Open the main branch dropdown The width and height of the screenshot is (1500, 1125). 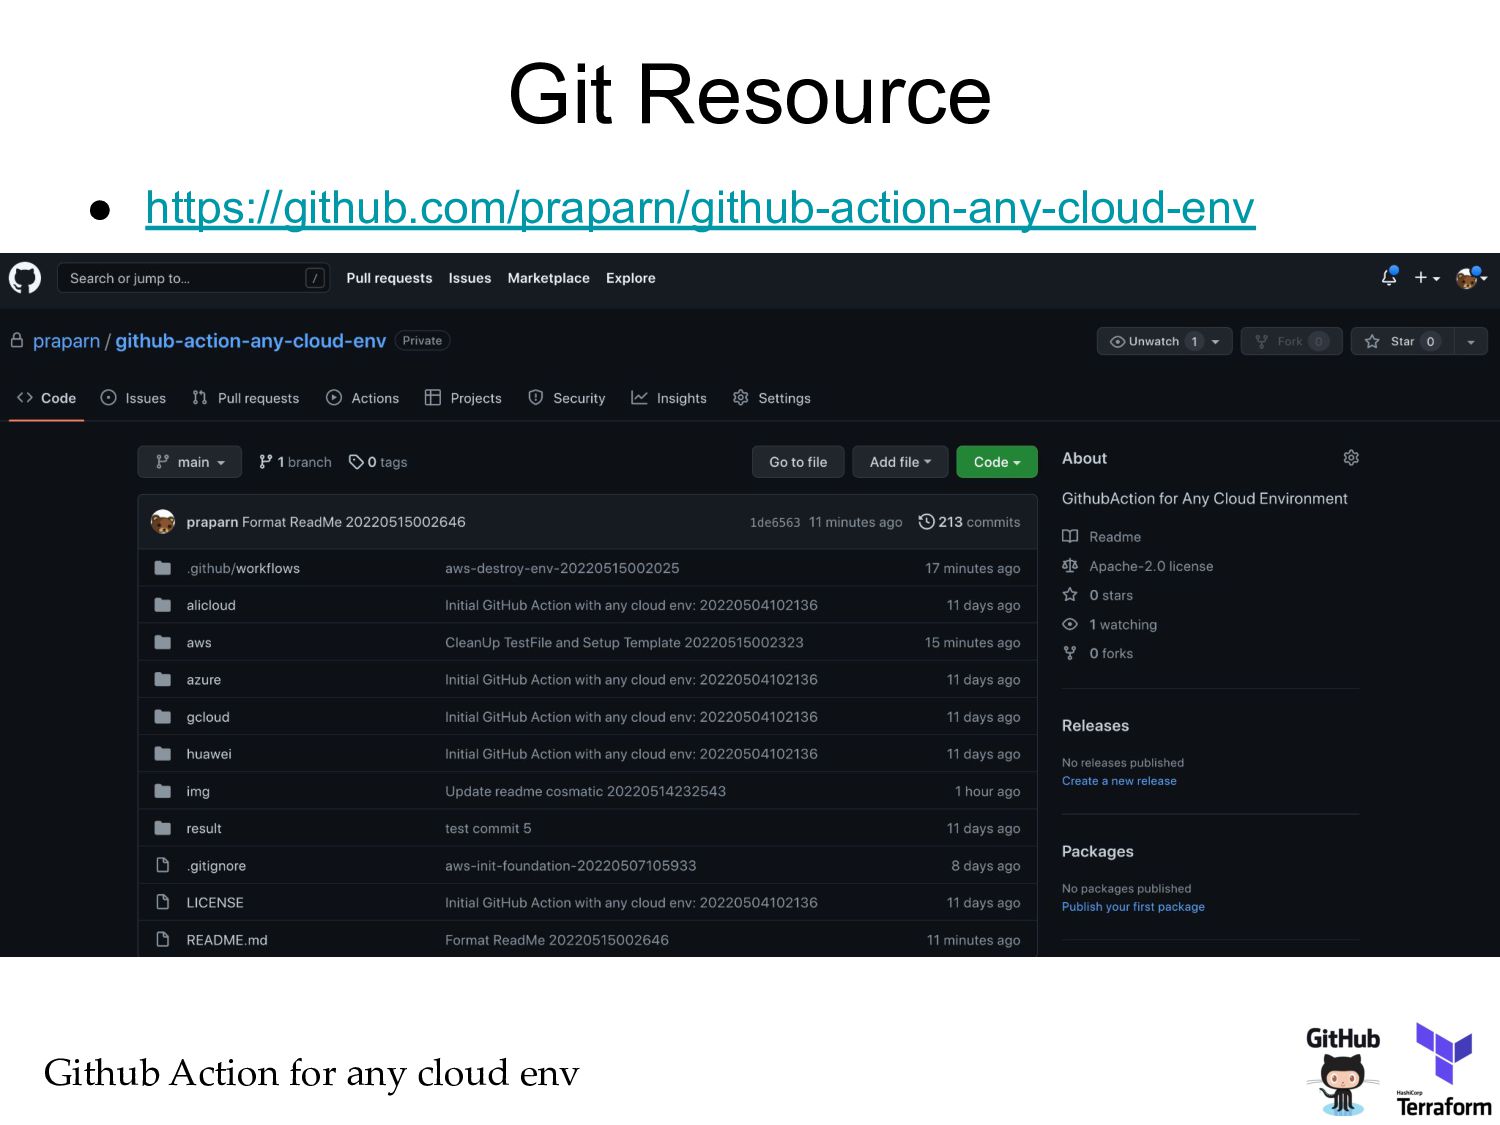[x=190, y=462]
